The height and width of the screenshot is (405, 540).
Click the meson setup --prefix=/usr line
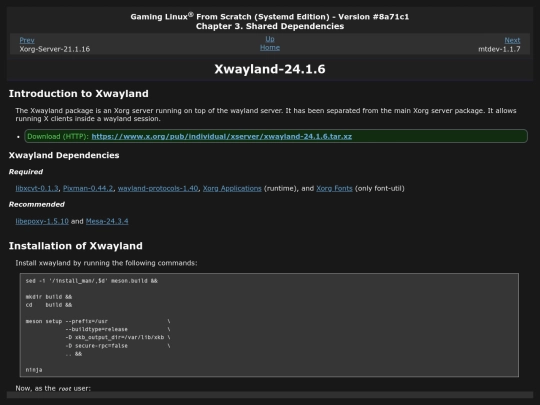click(98, 321)
